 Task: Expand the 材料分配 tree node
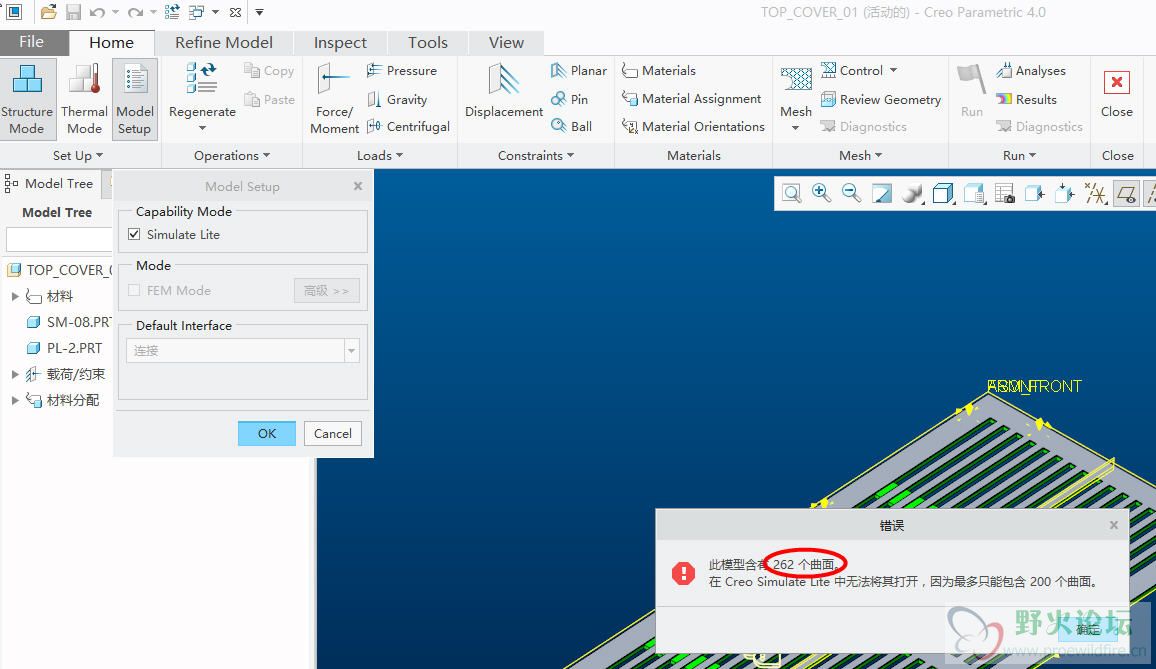[x=15, y=400]
